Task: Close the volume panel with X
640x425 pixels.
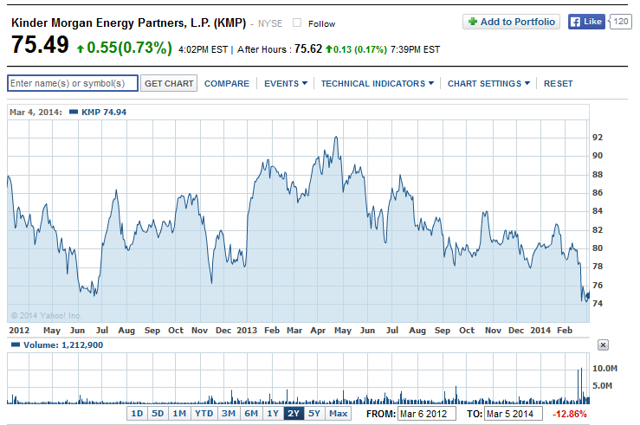Action: pyautogui.click(x=603, y=345)
